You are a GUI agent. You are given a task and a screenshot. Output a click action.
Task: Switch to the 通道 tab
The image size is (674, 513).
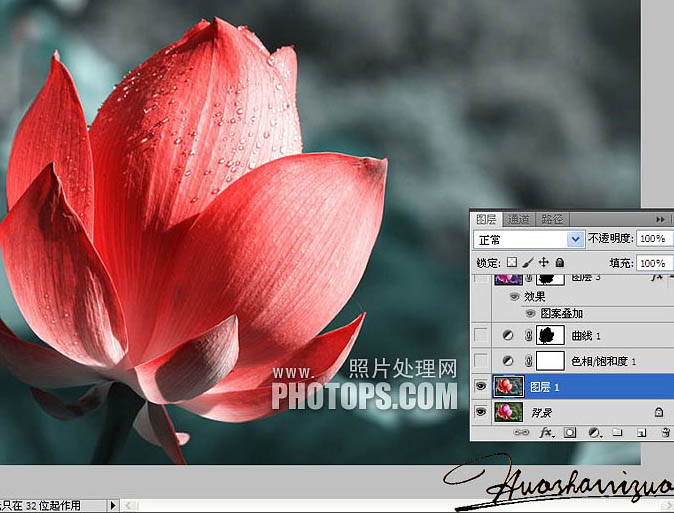pos(518,219)
